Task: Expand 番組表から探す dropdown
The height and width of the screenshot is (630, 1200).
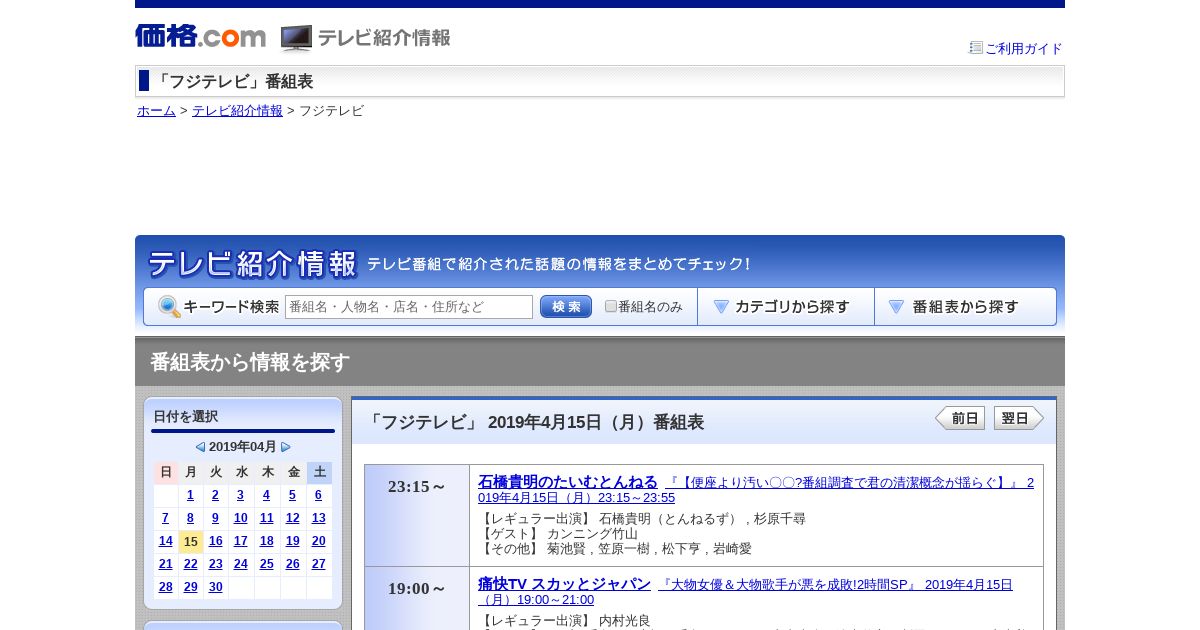Action: coord(965,307)
